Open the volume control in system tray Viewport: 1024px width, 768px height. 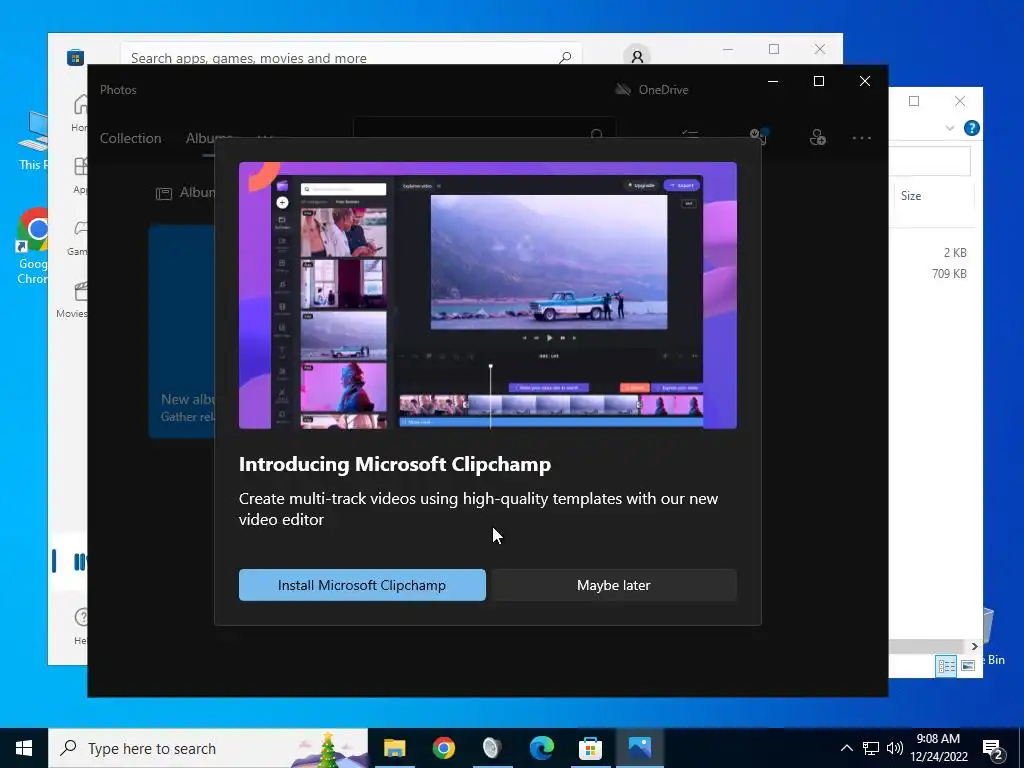click(895, 748)
